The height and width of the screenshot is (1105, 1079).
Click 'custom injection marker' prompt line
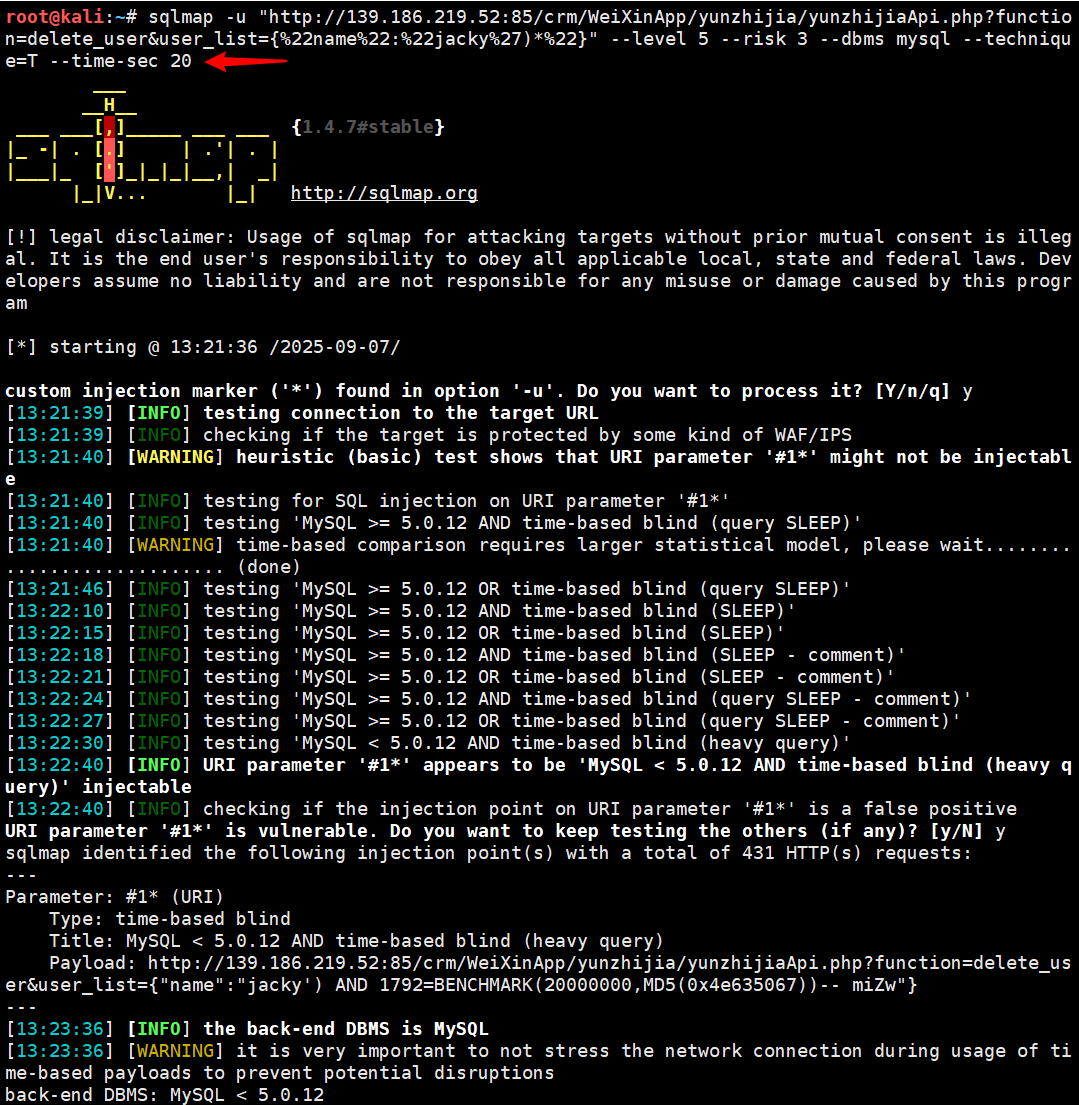[x=488, y=391]
